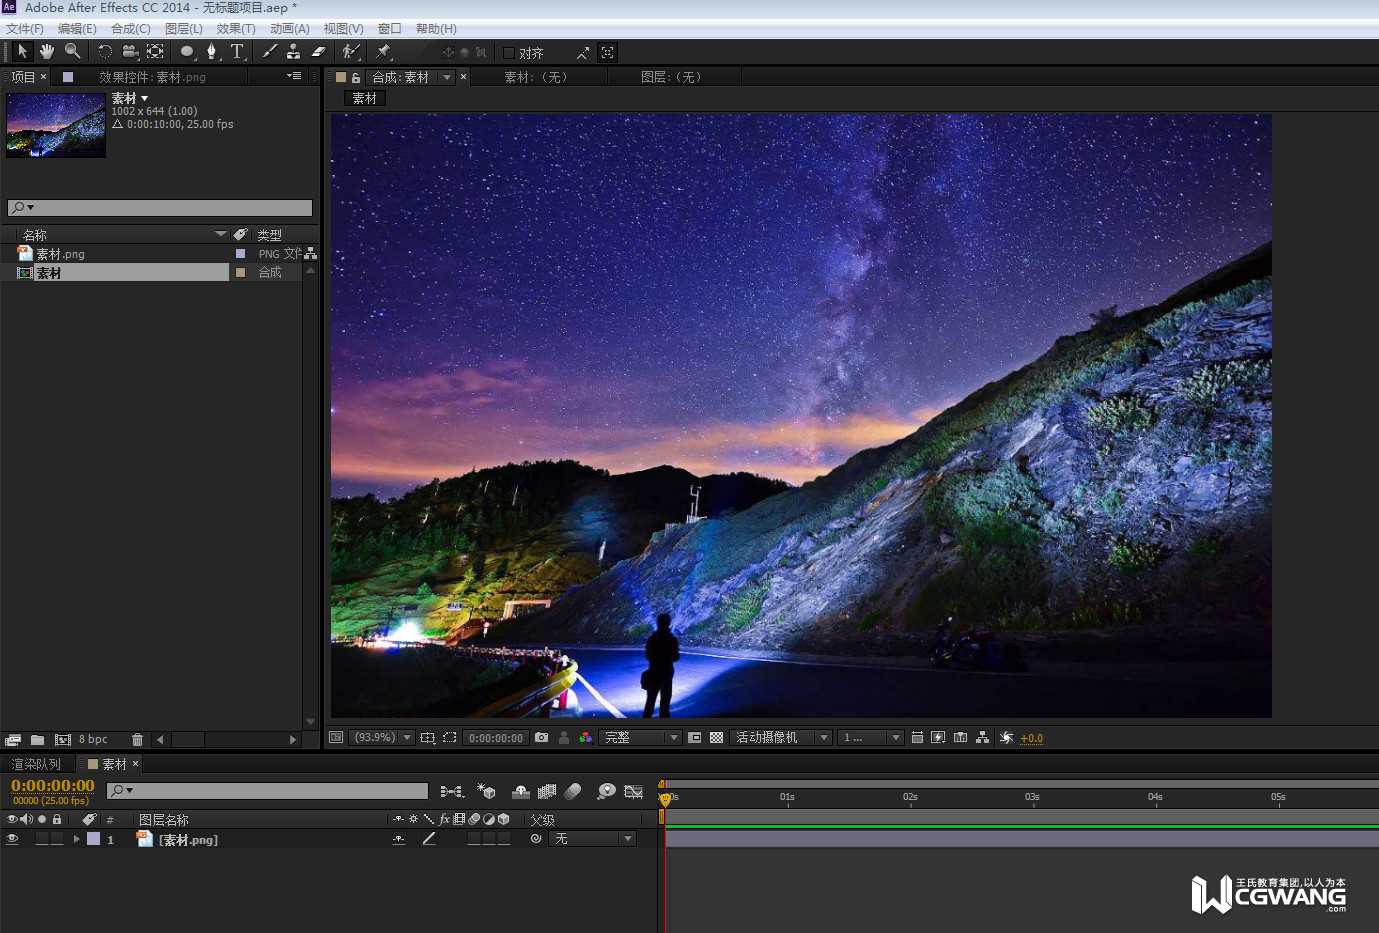The width and height of the screenshot is (1379, 933).
Task: Select the Clone Stamp tool
Action: (x=293, y=51)
